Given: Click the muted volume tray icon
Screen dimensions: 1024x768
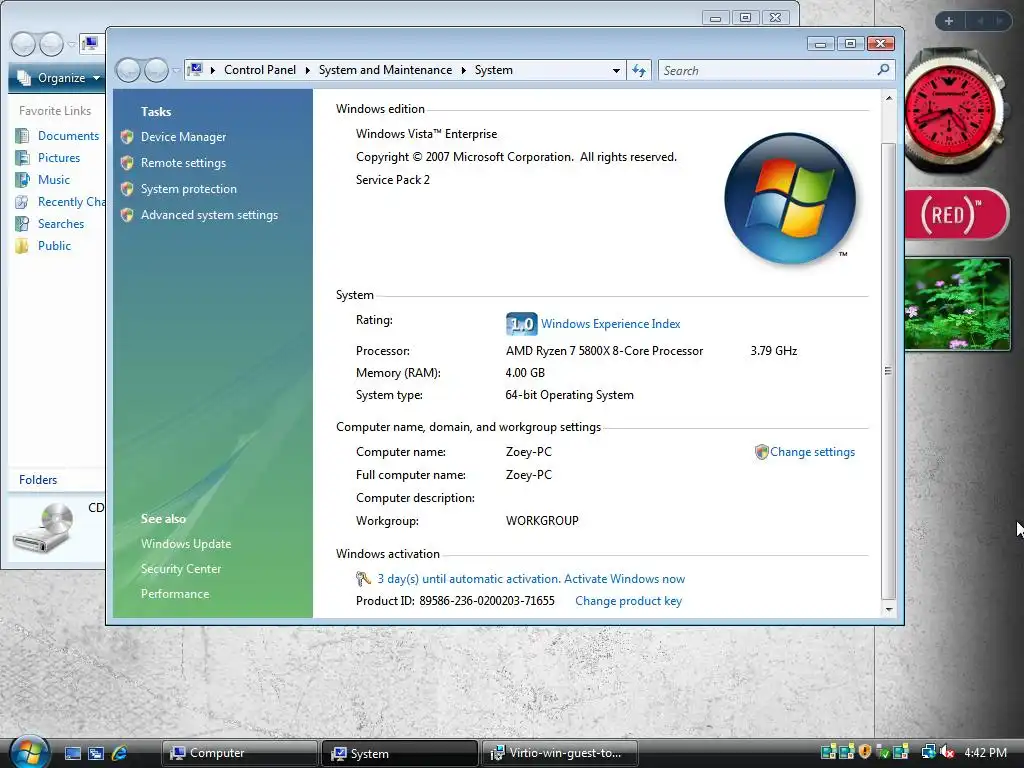Looking at the screenshot, I should point(947,752).
